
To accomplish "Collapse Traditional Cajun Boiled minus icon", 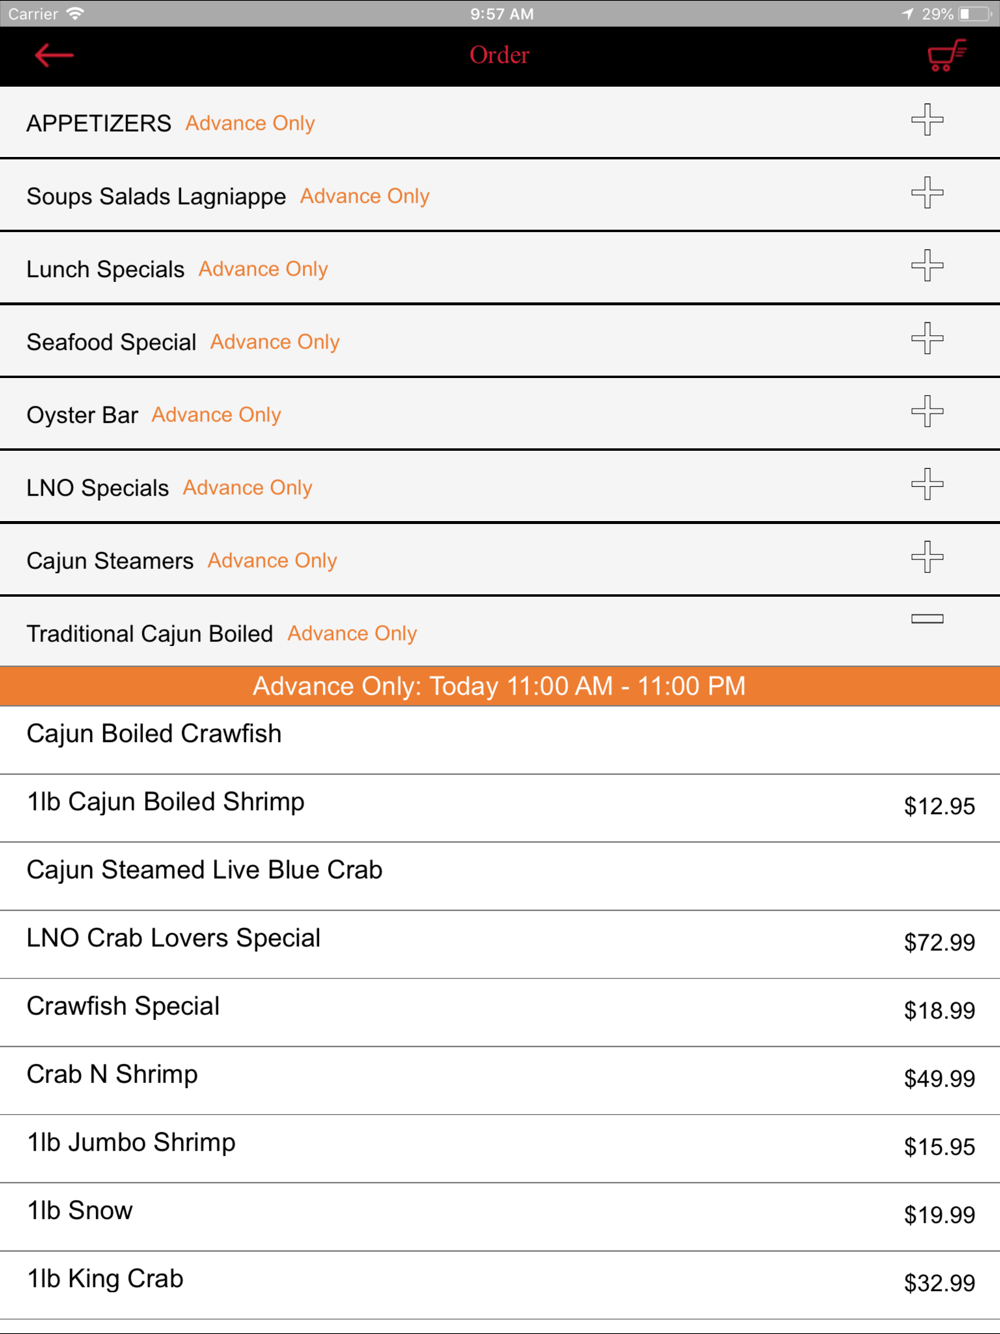I will click(x=927, y=619).
